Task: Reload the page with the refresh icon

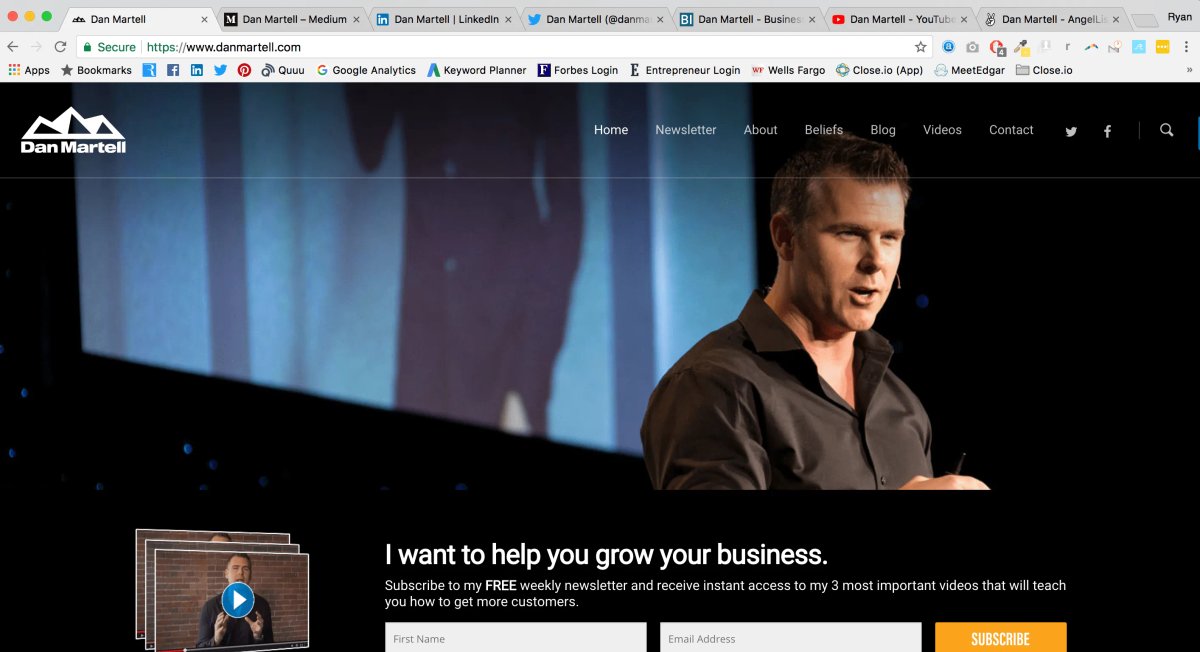Action: coord(61,47)
